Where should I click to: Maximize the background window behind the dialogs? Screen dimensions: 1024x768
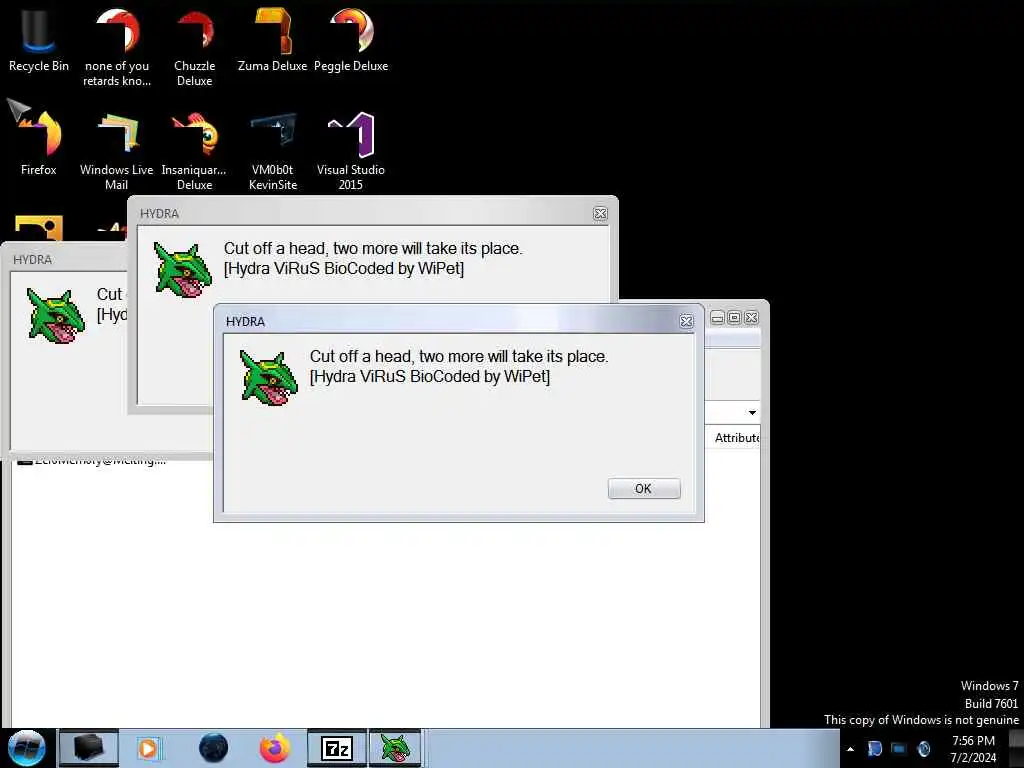point(734,317)
